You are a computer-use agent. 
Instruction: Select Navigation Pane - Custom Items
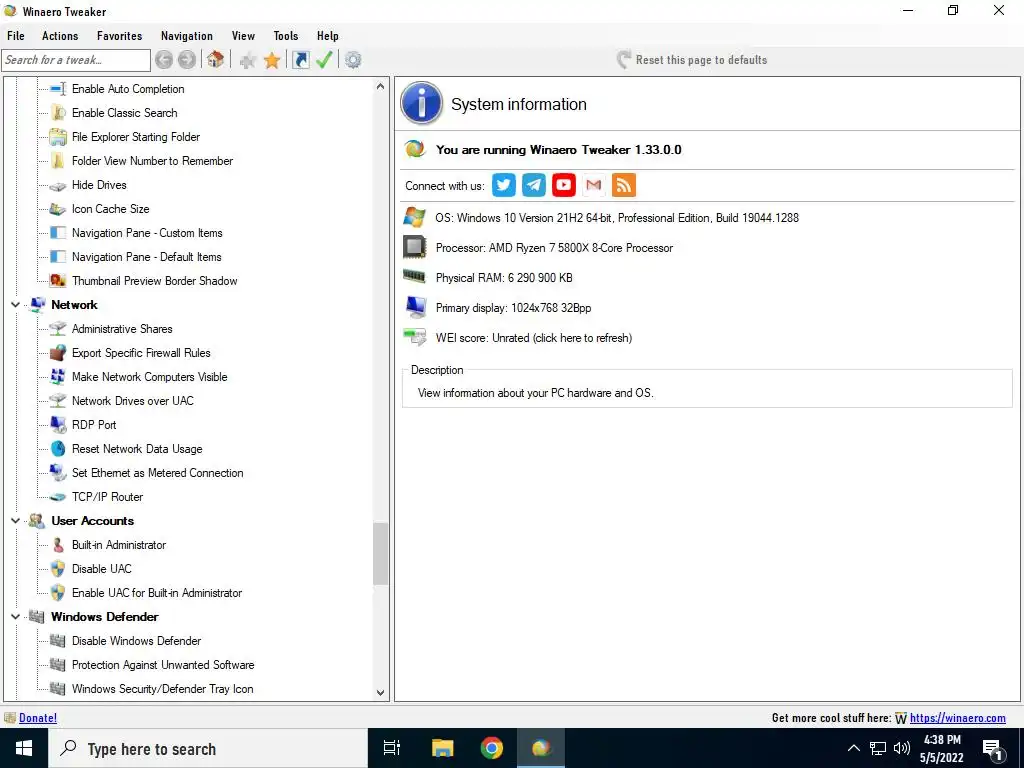pos(147,233)
